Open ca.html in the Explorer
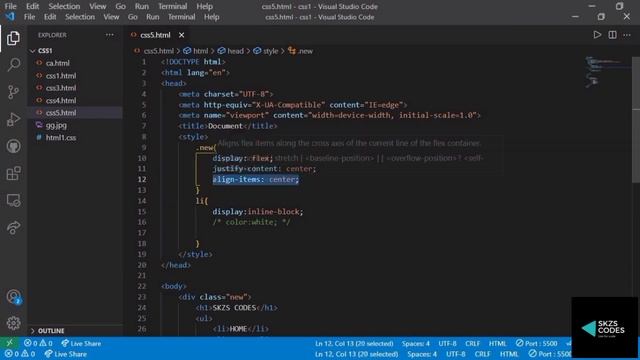Viewport: 640px width, 360px height. coord(58,63)
